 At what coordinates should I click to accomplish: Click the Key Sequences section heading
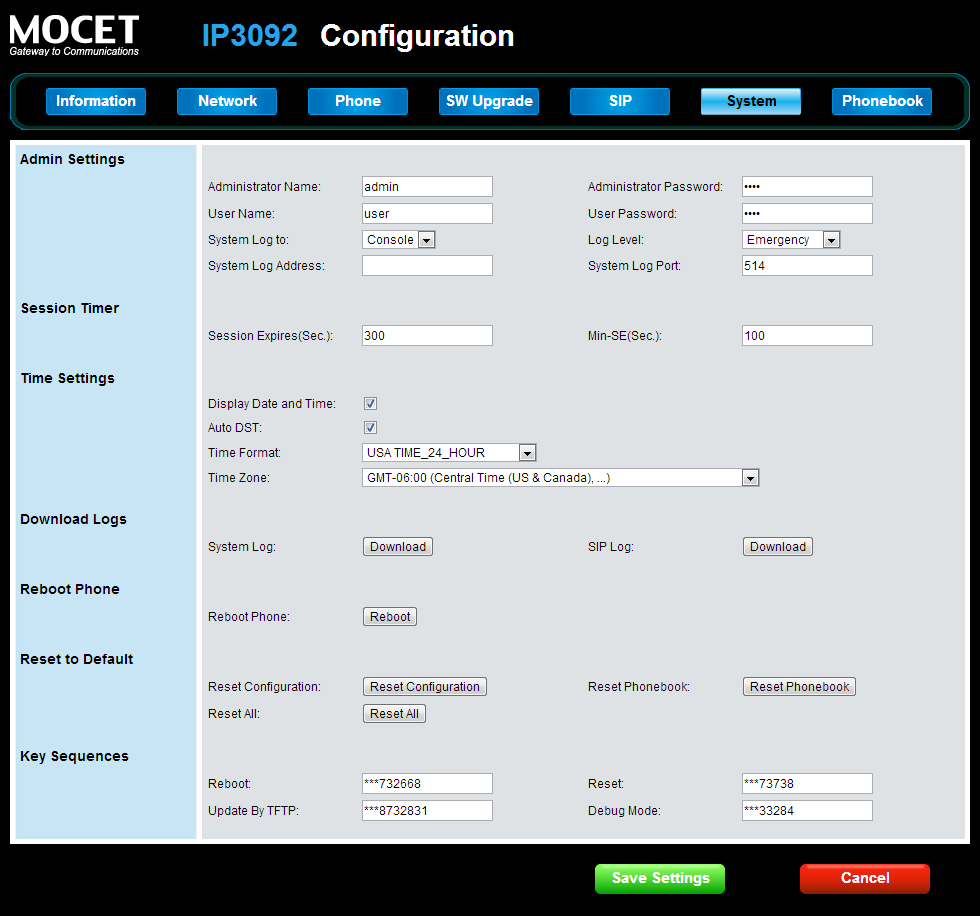[74, 756]
